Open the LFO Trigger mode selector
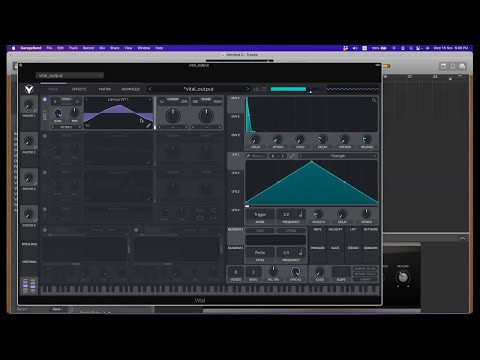 [260, 214]
